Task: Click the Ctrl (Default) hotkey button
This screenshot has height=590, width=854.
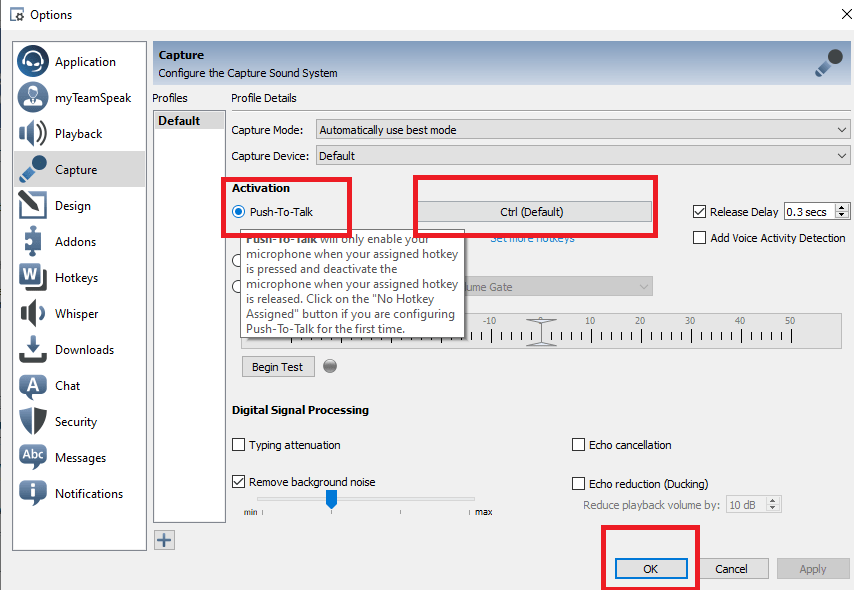Action: (x=532, y=212)
